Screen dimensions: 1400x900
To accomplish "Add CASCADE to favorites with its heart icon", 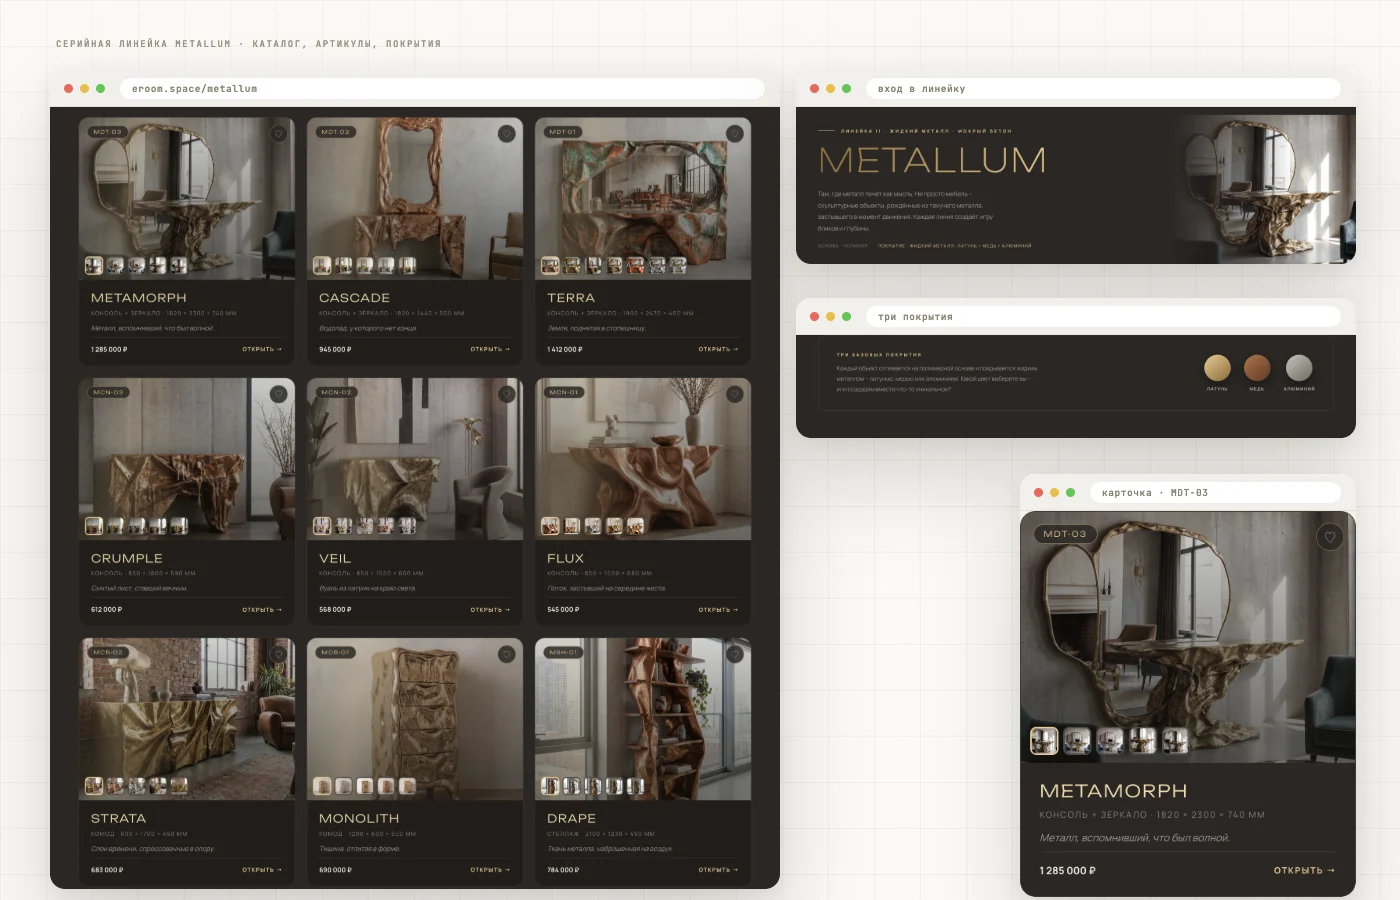I will [507, 134].
